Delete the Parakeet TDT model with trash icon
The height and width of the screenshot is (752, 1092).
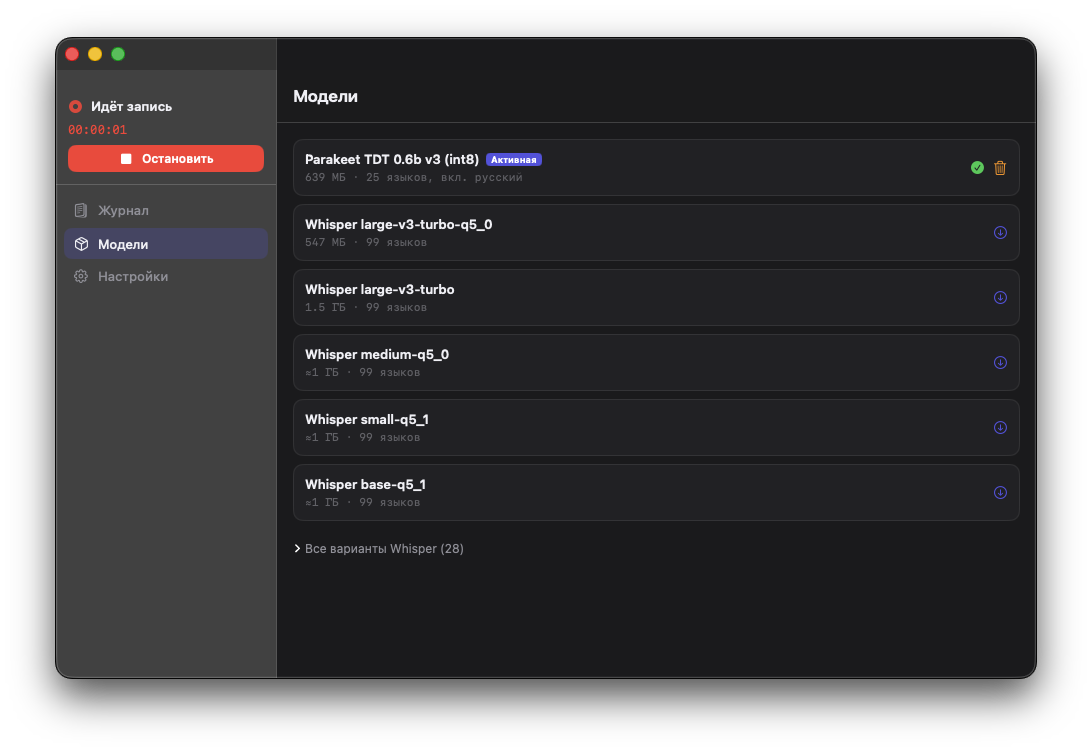click(1000, 168)
